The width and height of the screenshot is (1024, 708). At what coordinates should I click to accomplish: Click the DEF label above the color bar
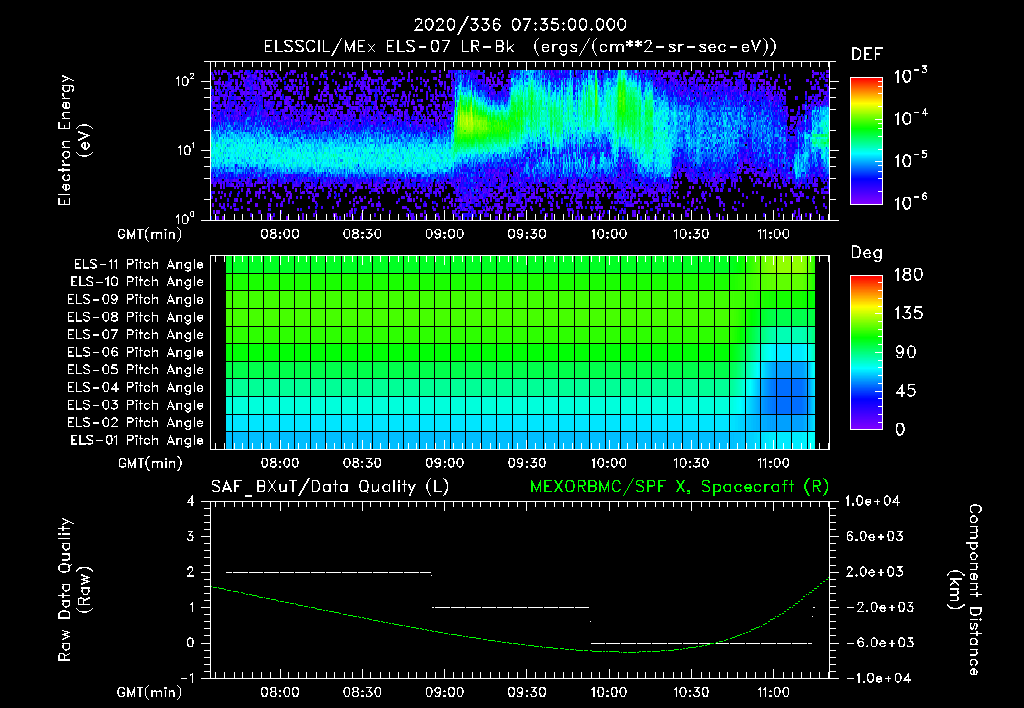pos(866,55)
